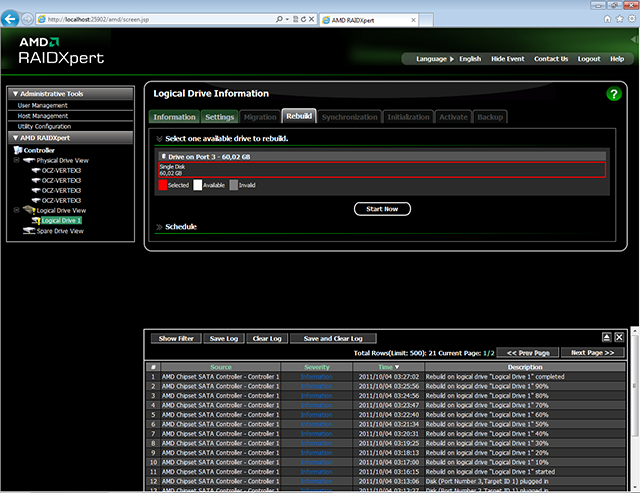The image size is (640, 493).
Task: Close the event log panel X icon
Action: (x=619, y=337)
